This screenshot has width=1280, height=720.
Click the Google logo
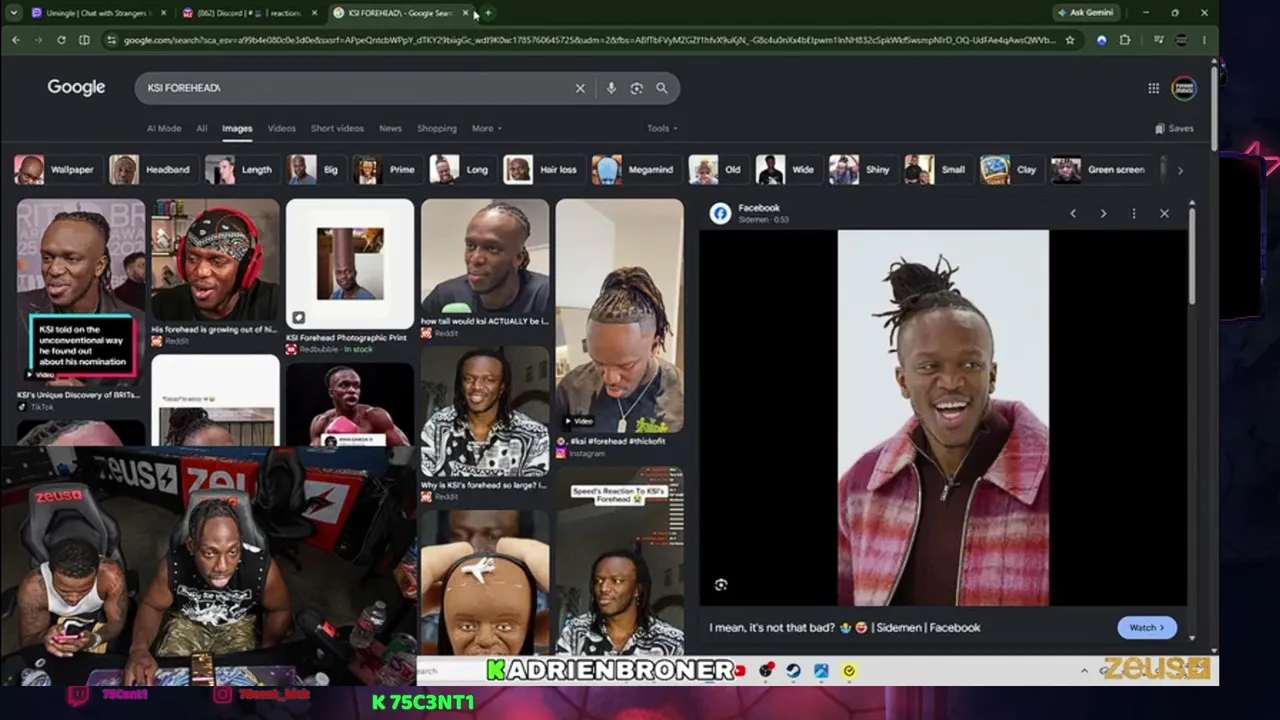click(76, 88)
